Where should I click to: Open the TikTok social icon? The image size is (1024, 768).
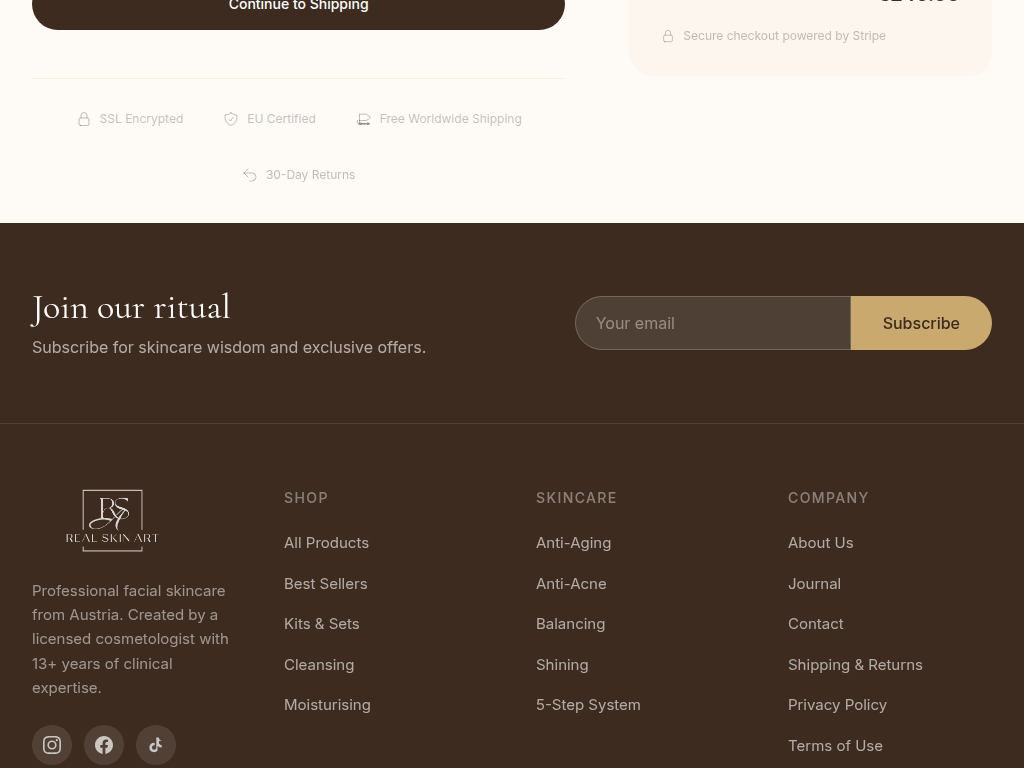156,745
